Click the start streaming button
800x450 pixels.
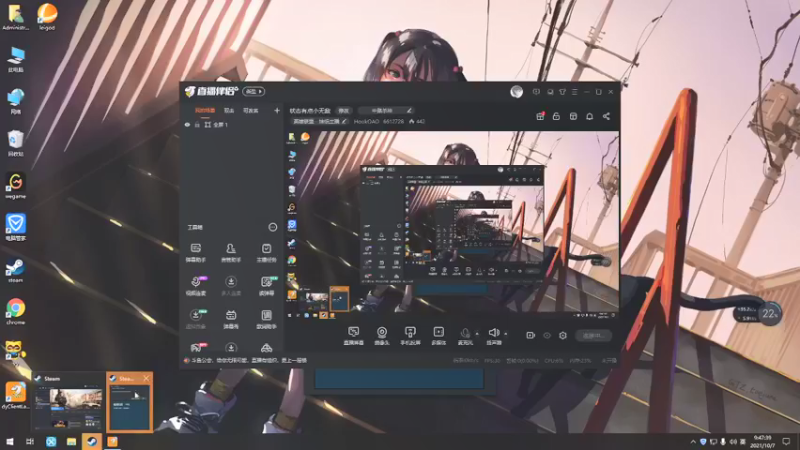[593, 335]
